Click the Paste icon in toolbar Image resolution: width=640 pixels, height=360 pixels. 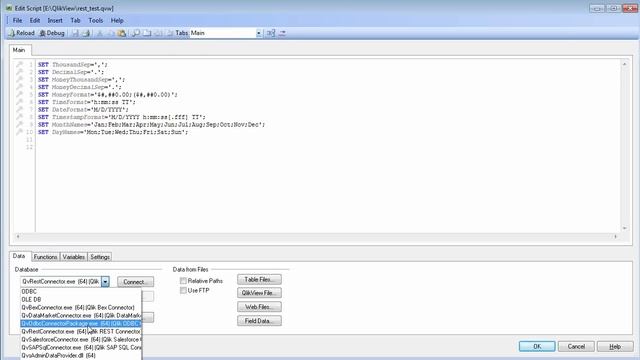[x=122, y=33]
